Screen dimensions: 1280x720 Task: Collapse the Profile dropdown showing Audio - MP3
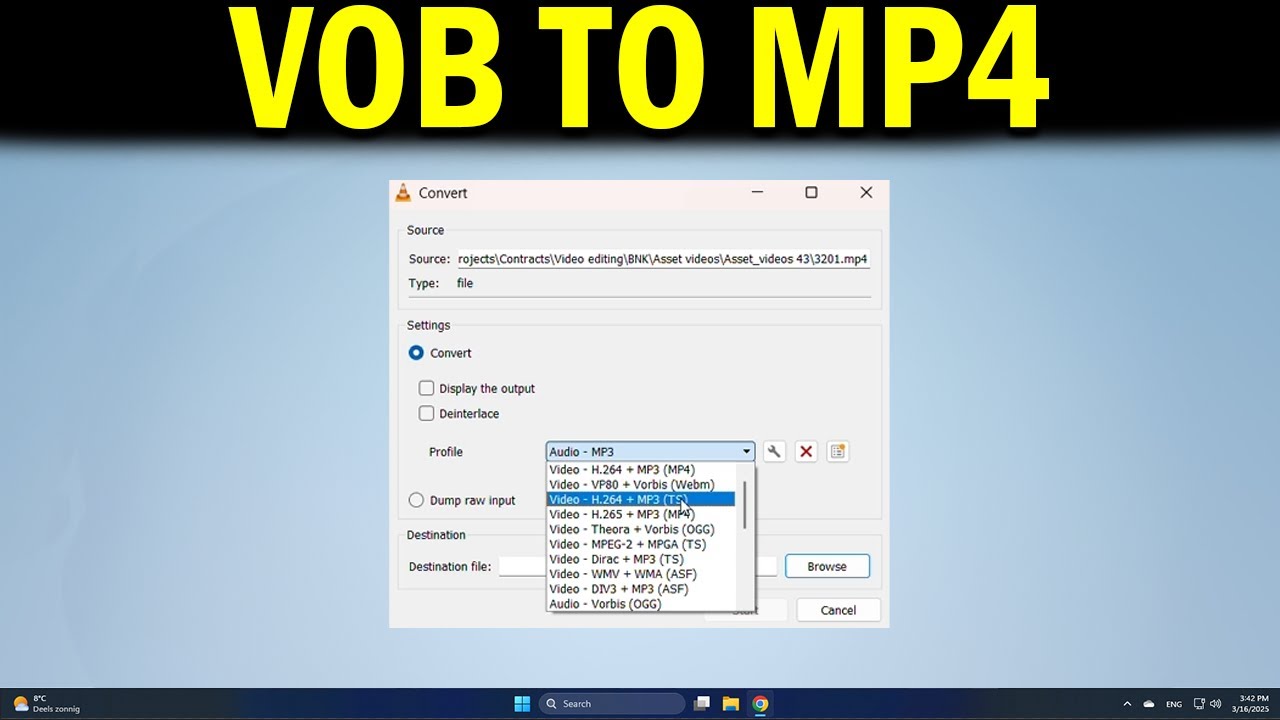650,452
